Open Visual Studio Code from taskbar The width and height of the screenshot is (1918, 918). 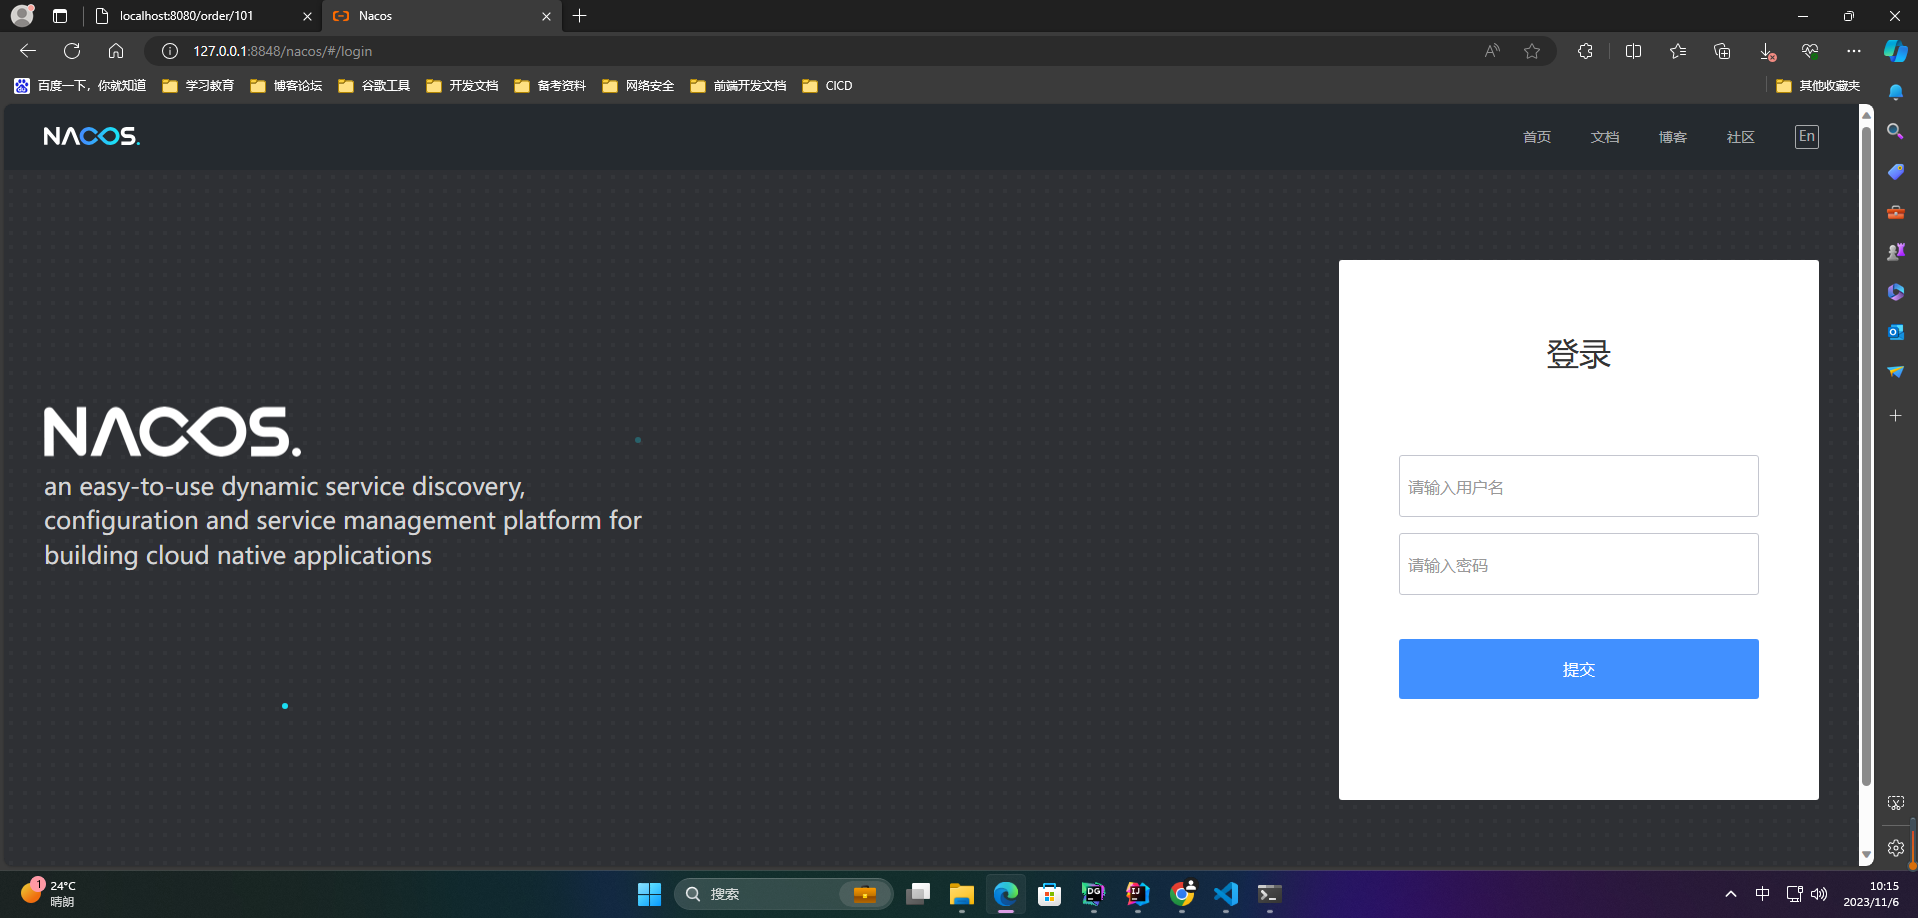(x=1226, y=894)
